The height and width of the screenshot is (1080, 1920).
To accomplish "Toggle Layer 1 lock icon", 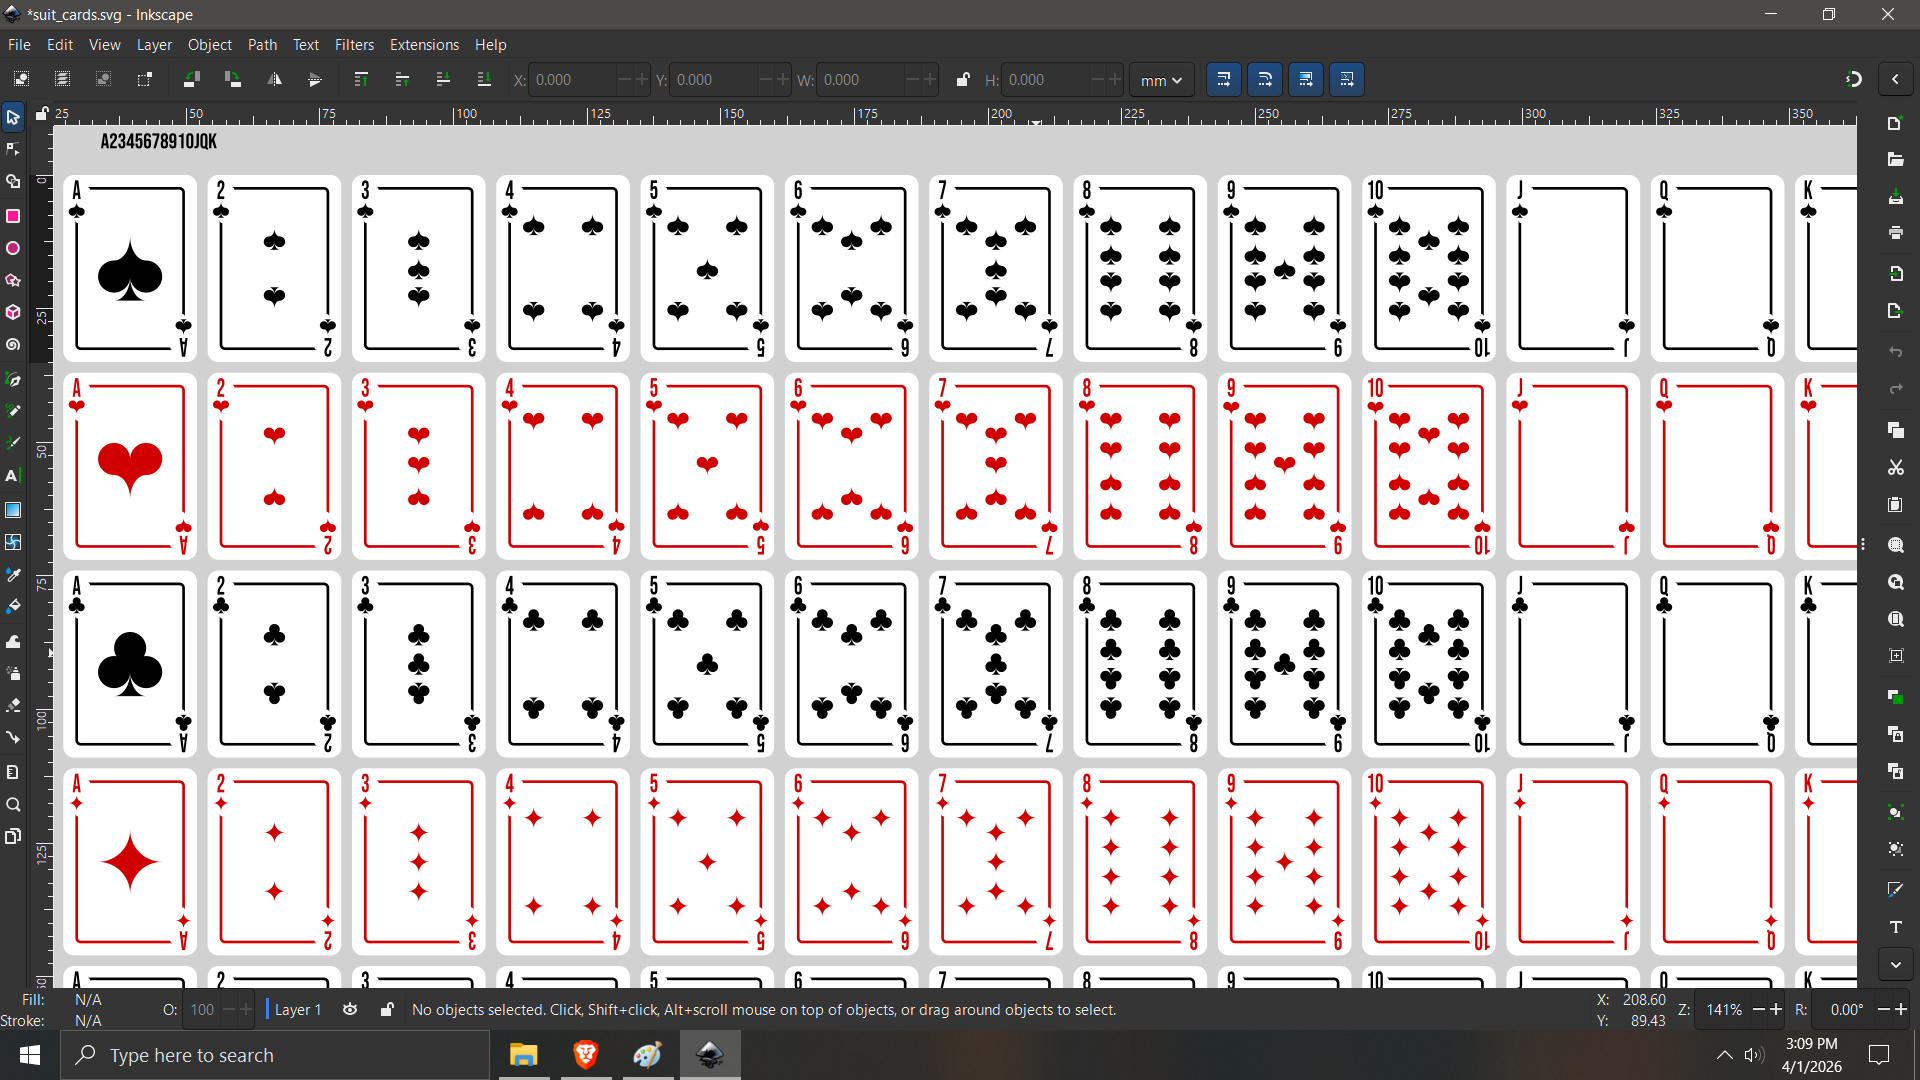I will (x=387, y=1010).
